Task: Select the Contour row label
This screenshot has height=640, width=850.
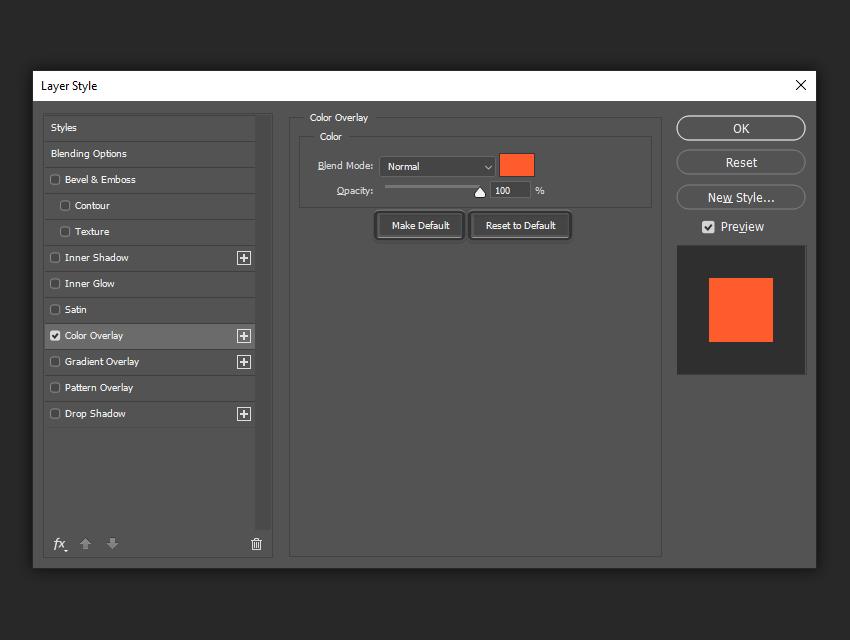Action: coord(92,205)
